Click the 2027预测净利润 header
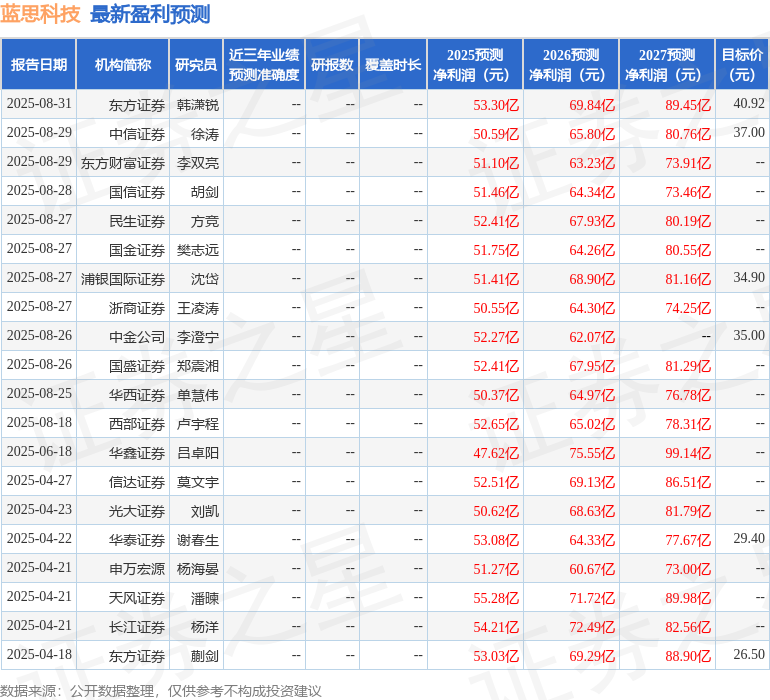Viewport: 770px width, 700px height. click(x=667, y=64)
